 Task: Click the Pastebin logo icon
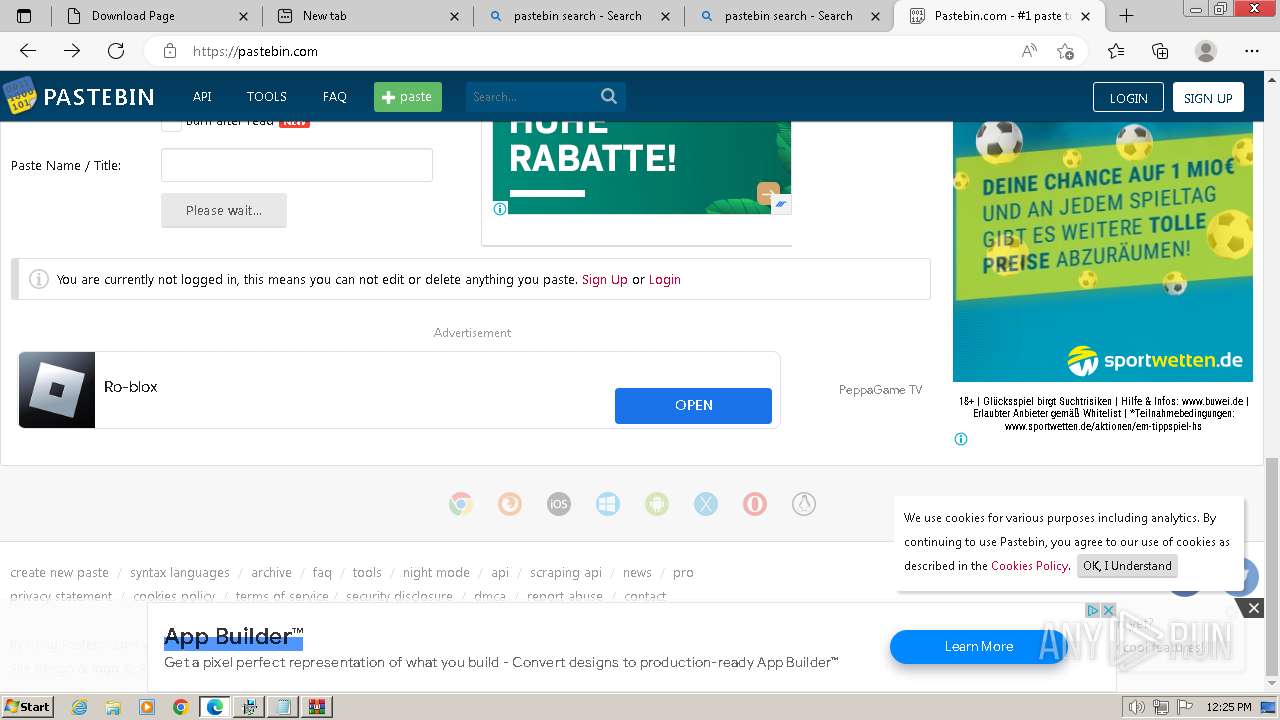[x=19, y=97]
